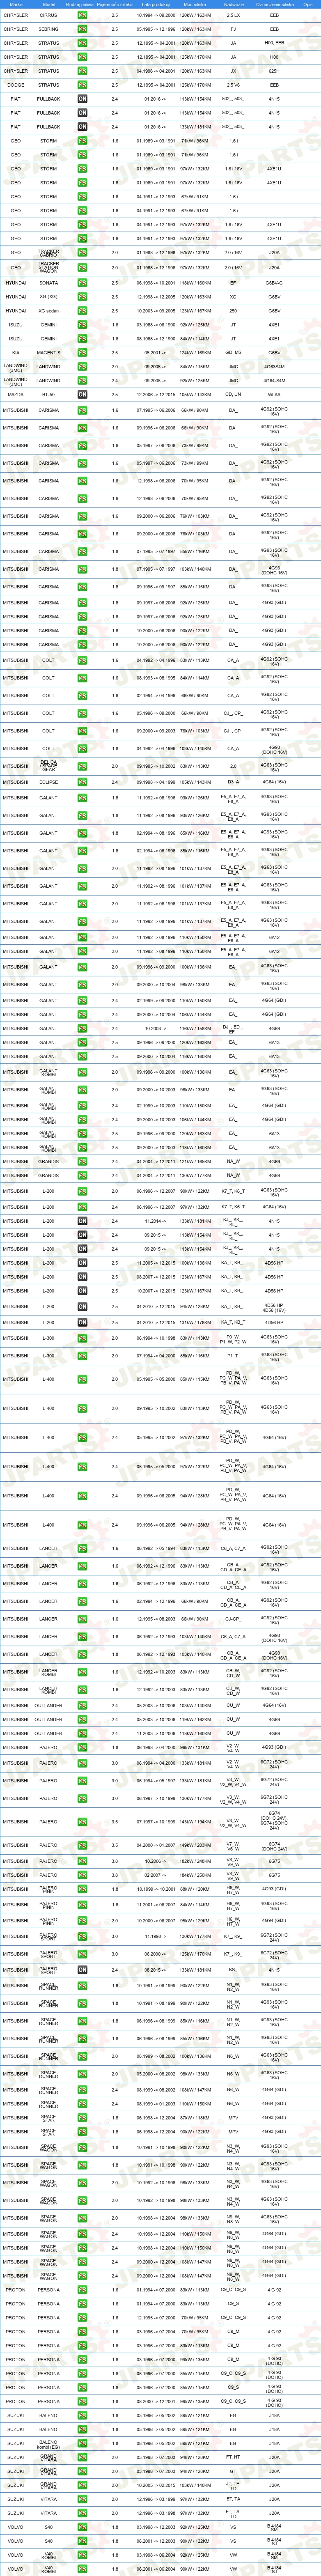Viewport: 321px width, 2576px height.
Task: Click the 'KIA' brand cell
Action: 16,353
